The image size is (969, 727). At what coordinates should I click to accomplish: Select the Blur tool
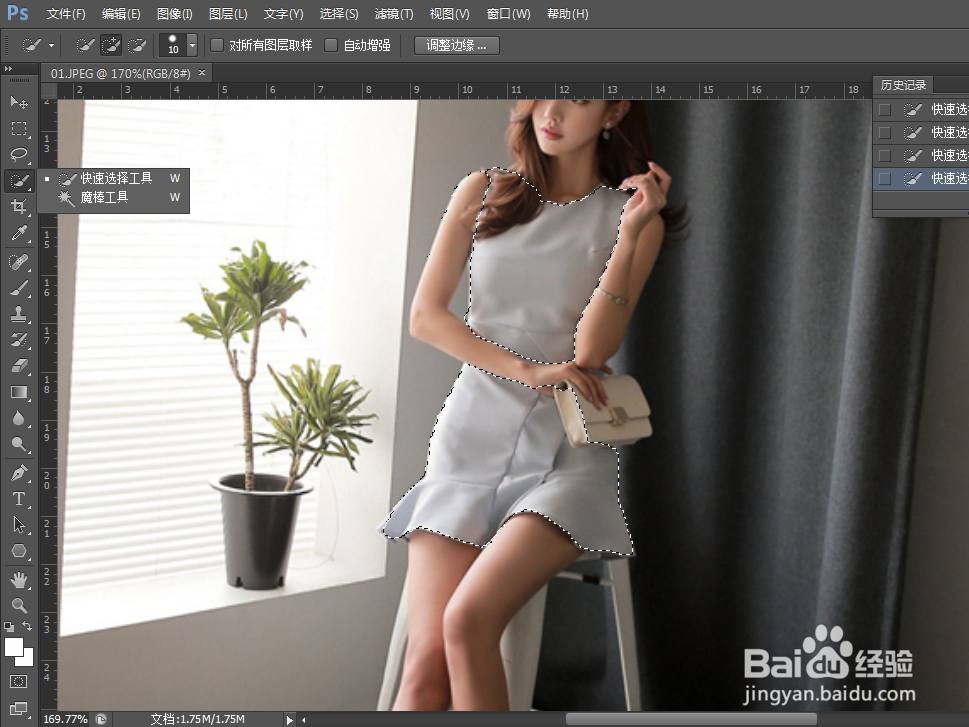point(19,418)
